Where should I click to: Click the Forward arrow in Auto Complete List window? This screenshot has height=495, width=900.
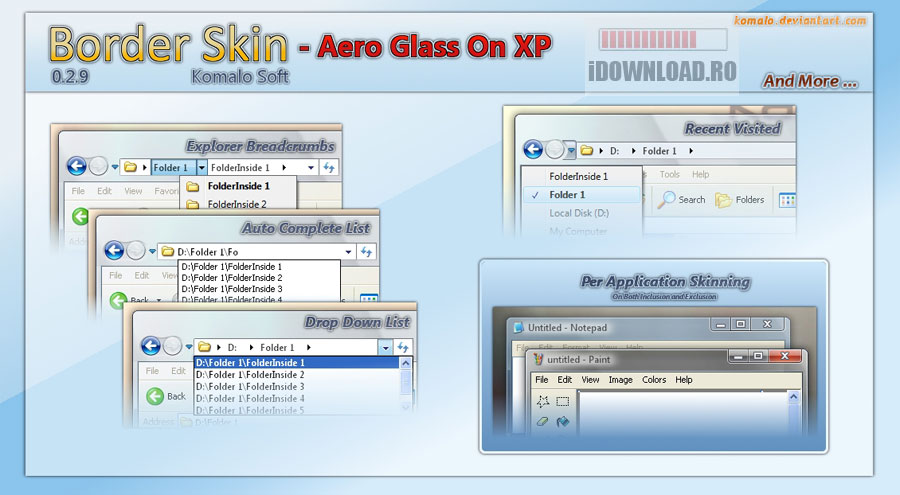(135, 250)
